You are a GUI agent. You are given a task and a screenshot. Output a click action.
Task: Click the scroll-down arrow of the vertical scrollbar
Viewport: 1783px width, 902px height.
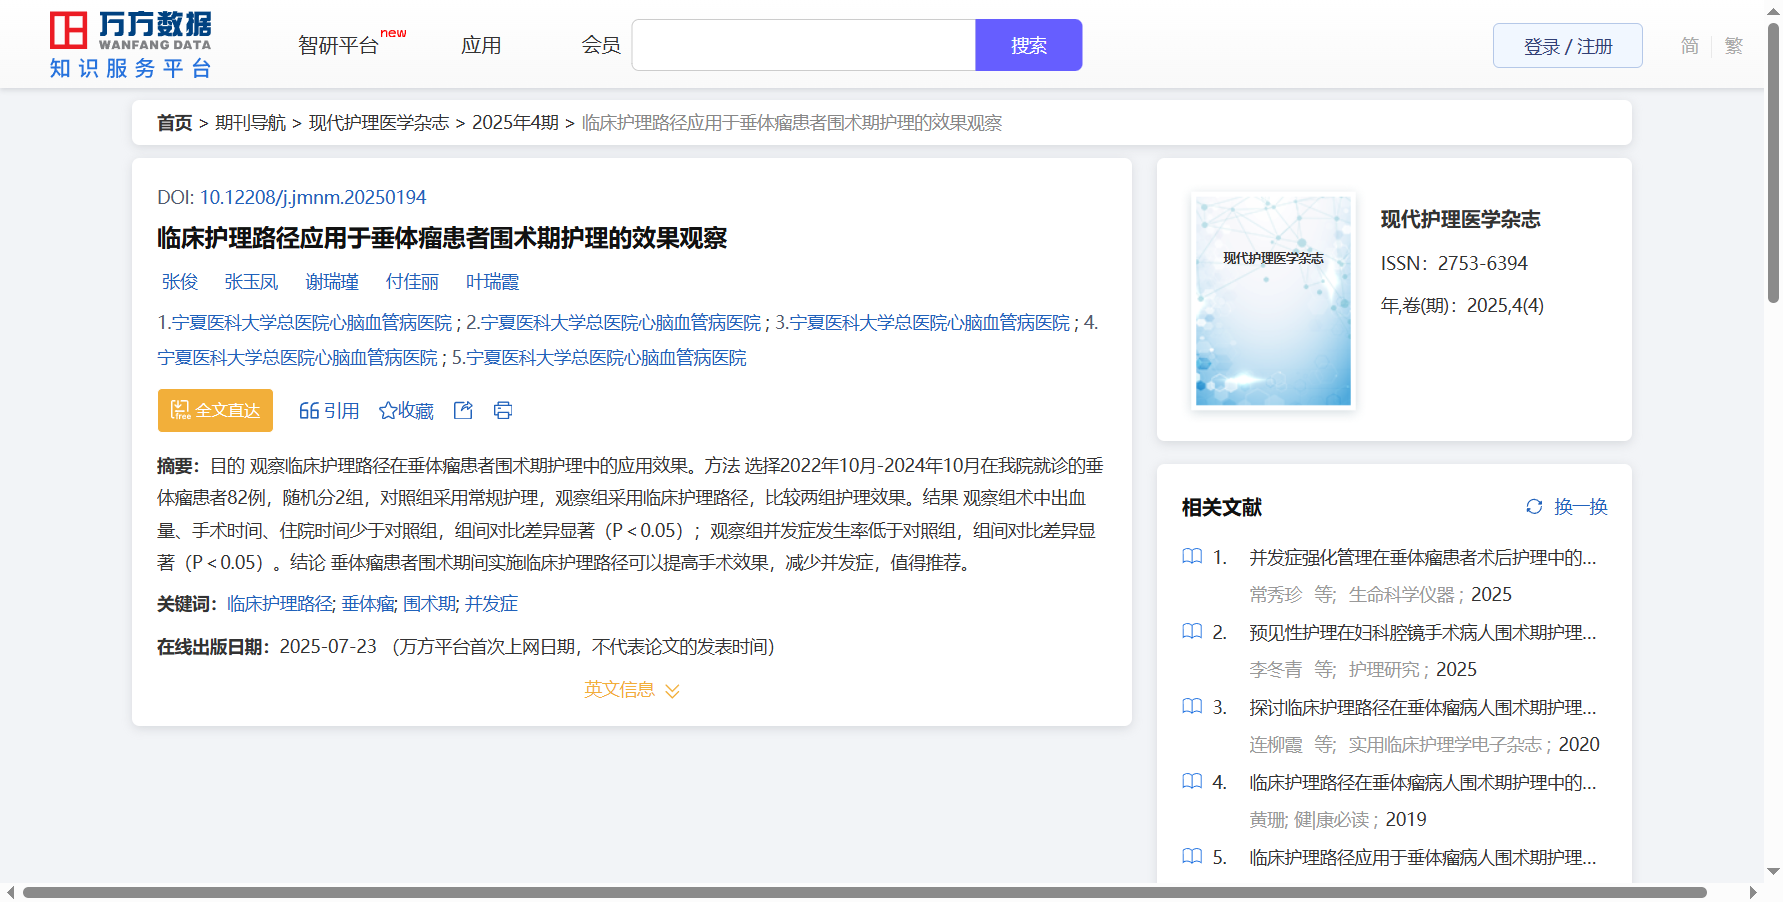(x=1773, y=871)
